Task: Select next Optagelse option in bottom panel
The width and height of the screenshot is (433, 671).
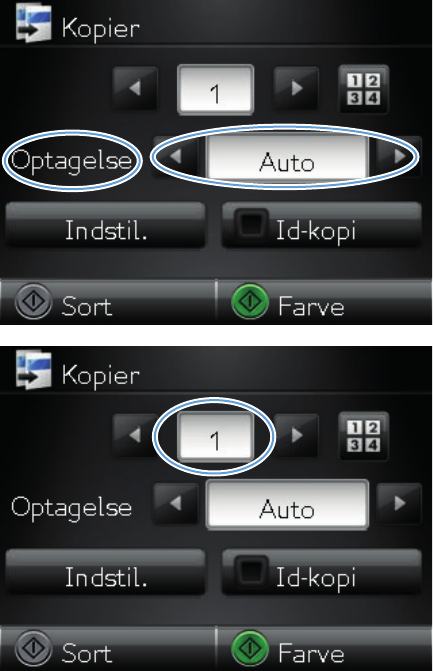Action: click(x=399, y=504)
